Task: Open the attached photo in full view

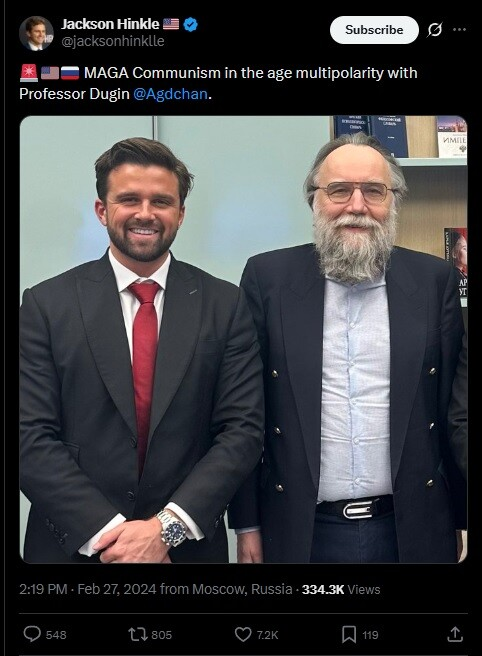Action: point(243,339)
